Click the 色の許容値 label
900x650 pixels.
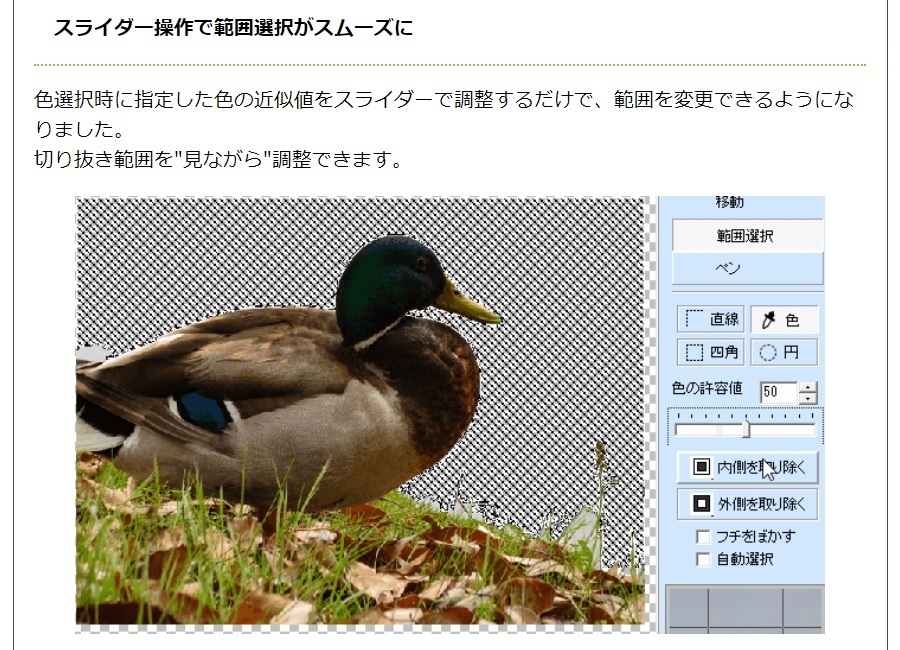click(x=707, y=389)
